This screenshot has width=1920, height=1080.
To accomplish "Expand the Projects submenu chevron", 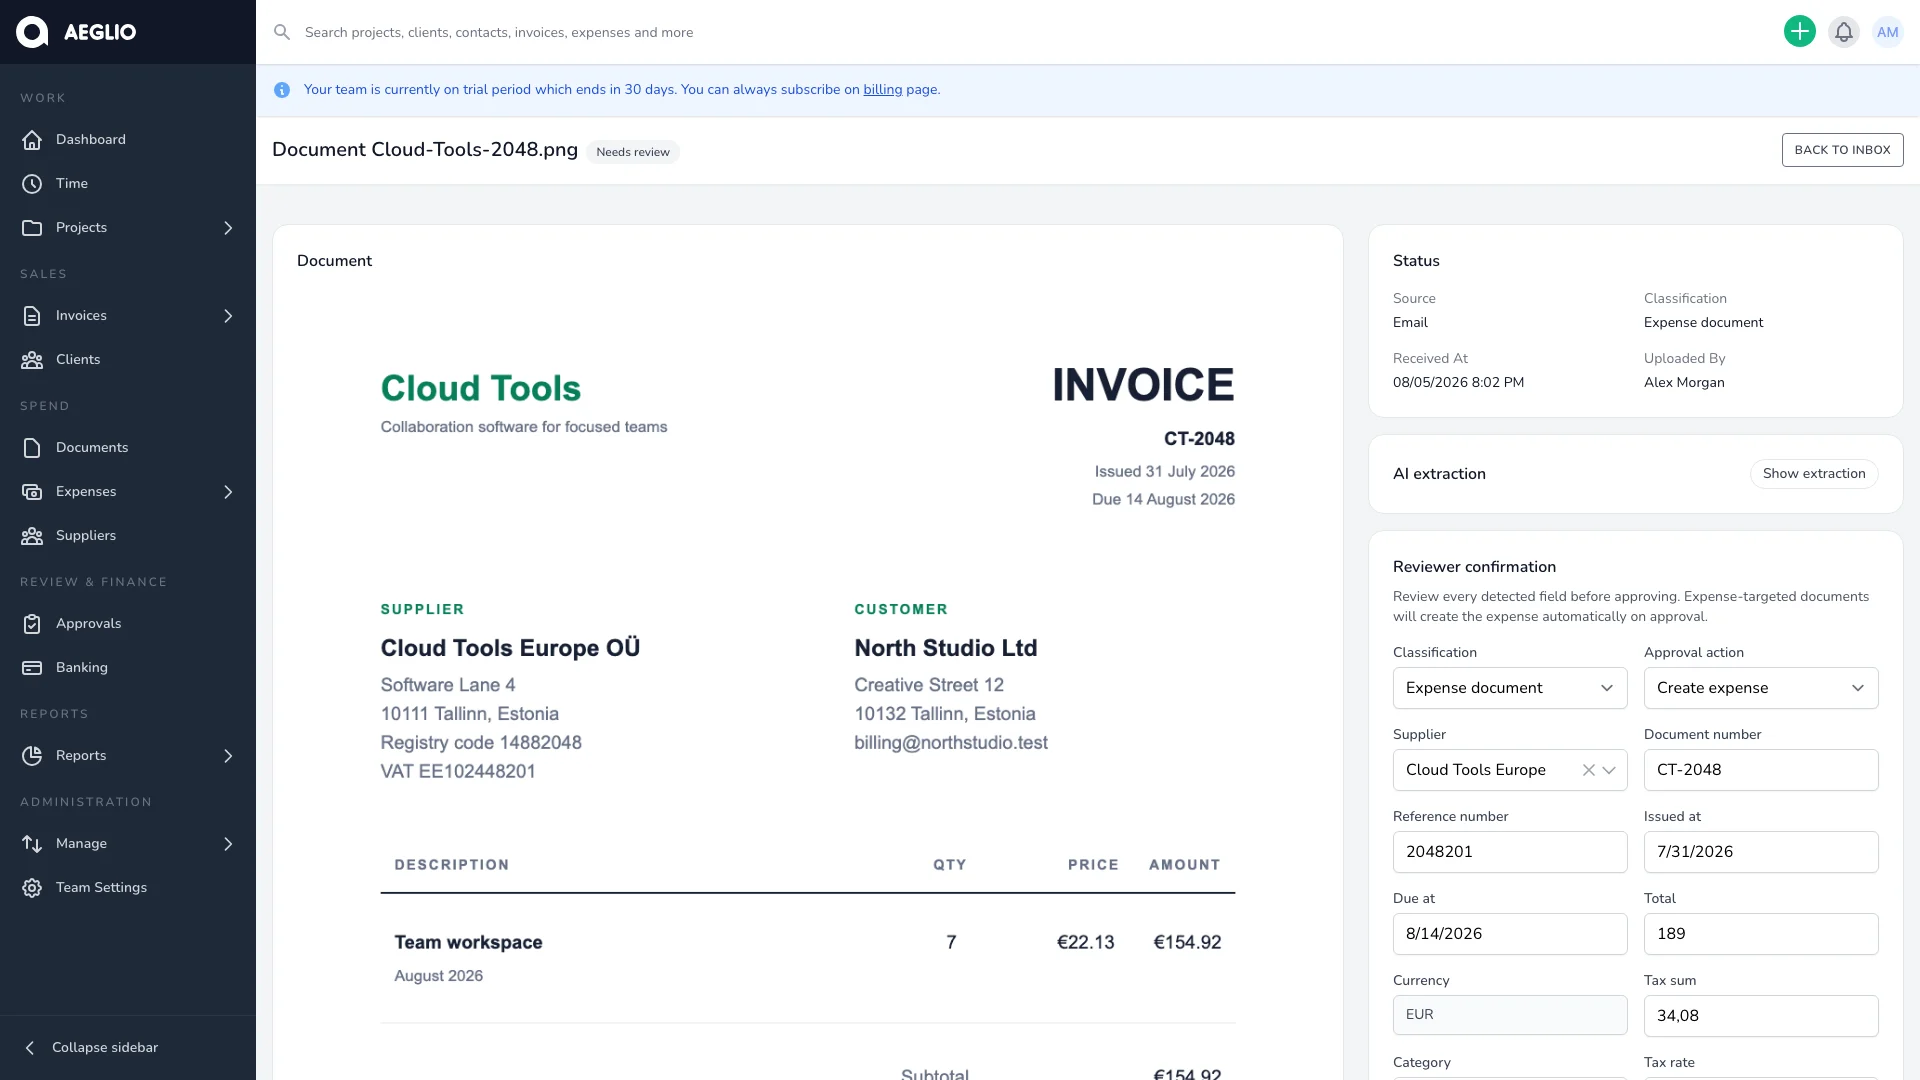I will pos(228,228).
